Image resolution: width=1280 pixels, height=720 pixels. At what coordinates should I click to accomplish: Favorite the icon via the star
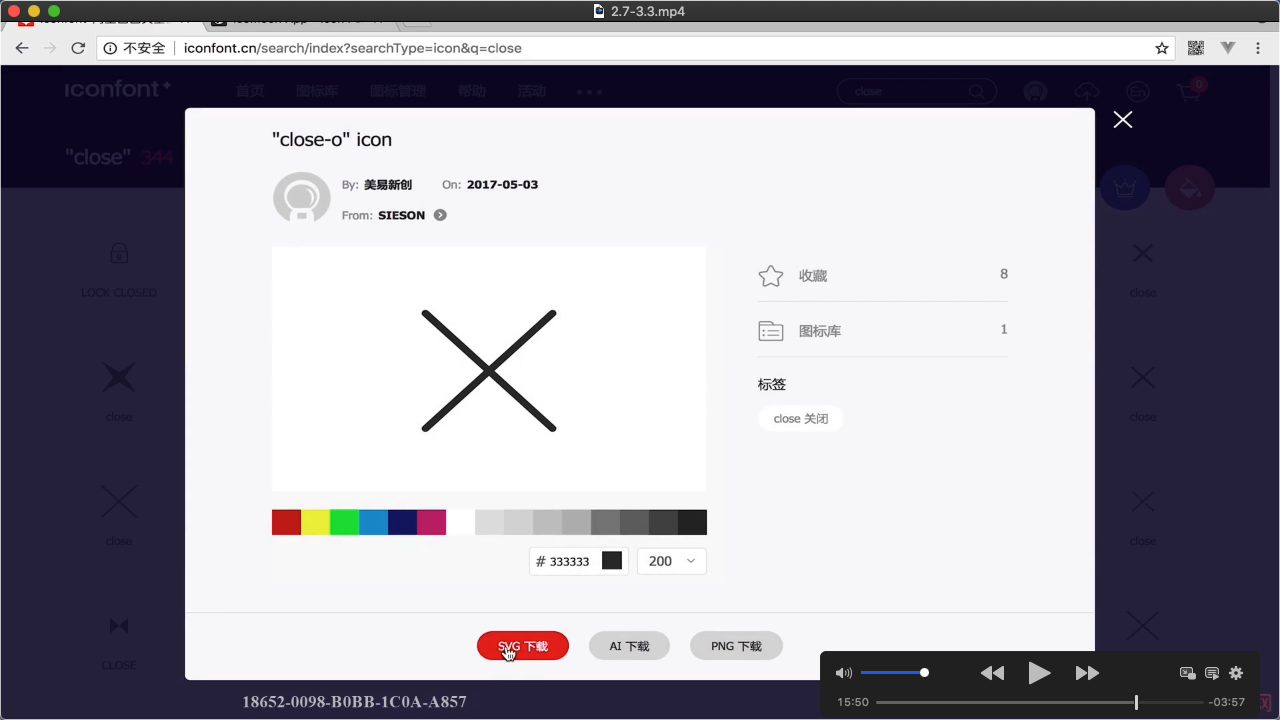[770, 276]
